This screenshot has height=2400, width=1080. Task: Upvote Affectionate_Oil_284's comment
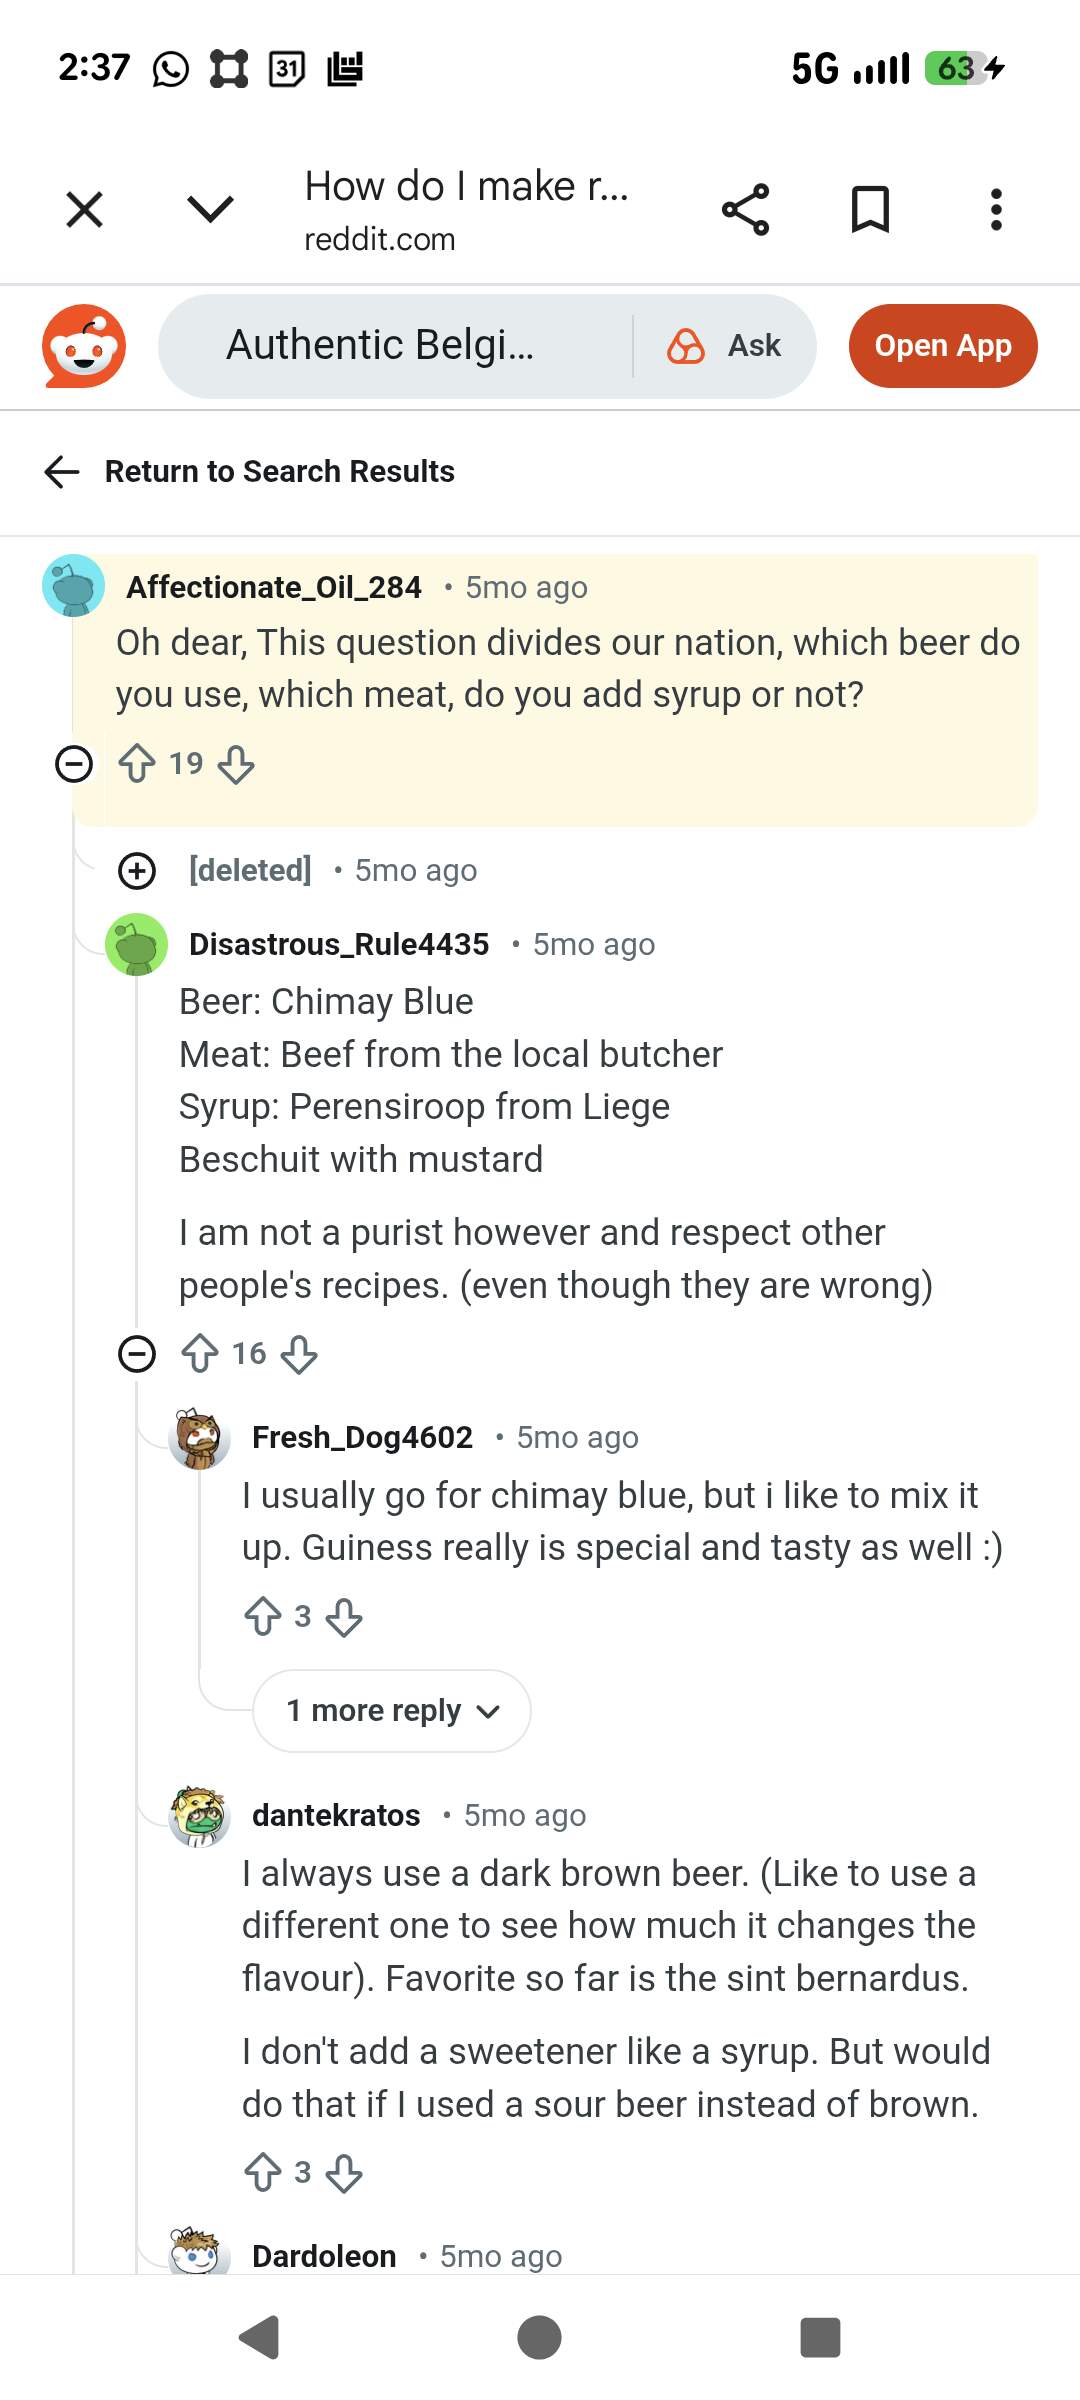[137, 765]
